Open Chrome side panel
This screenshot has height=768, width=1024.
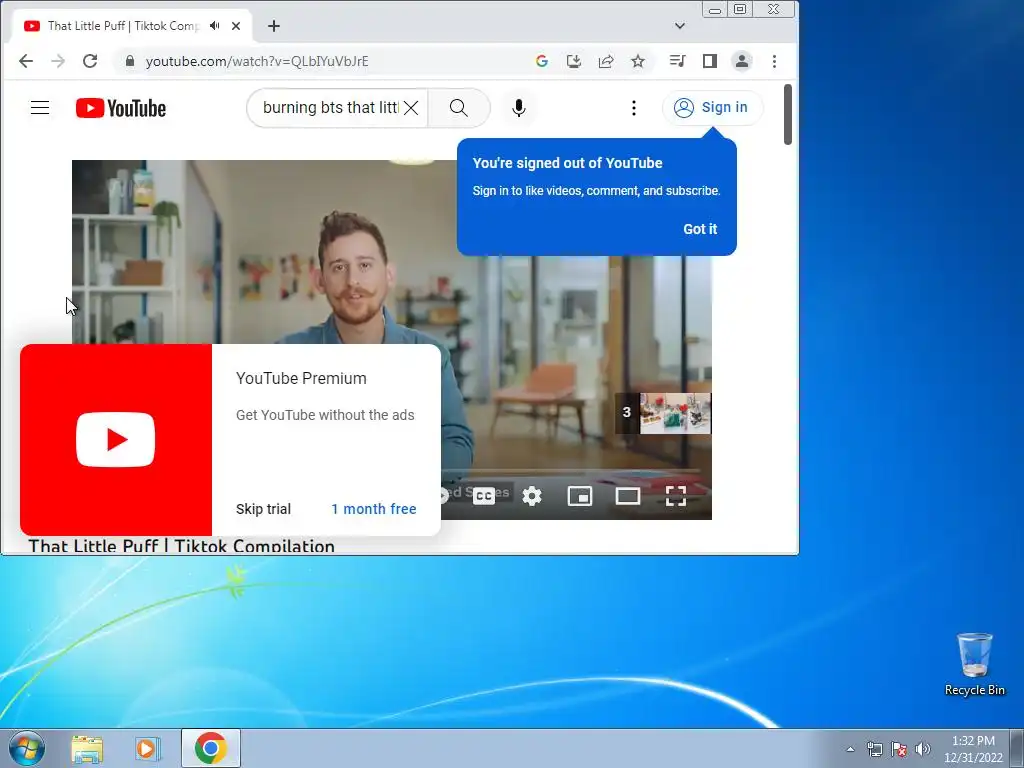tap(709, 61)
